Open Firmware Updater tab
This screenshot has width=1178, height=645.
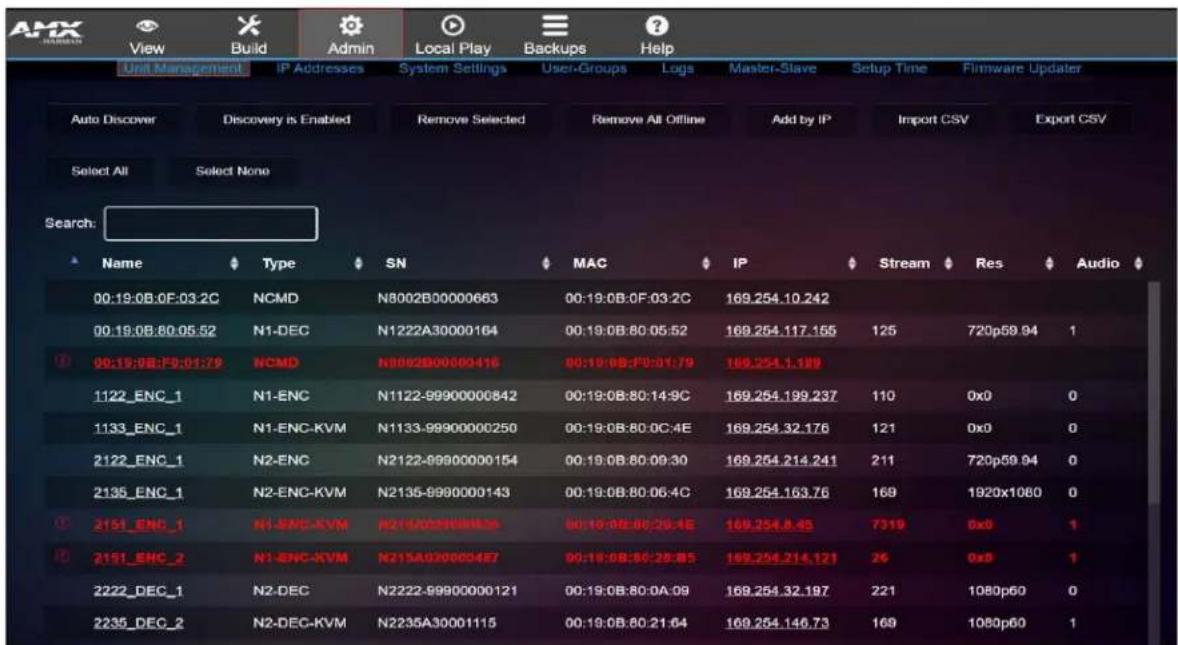1022,68
